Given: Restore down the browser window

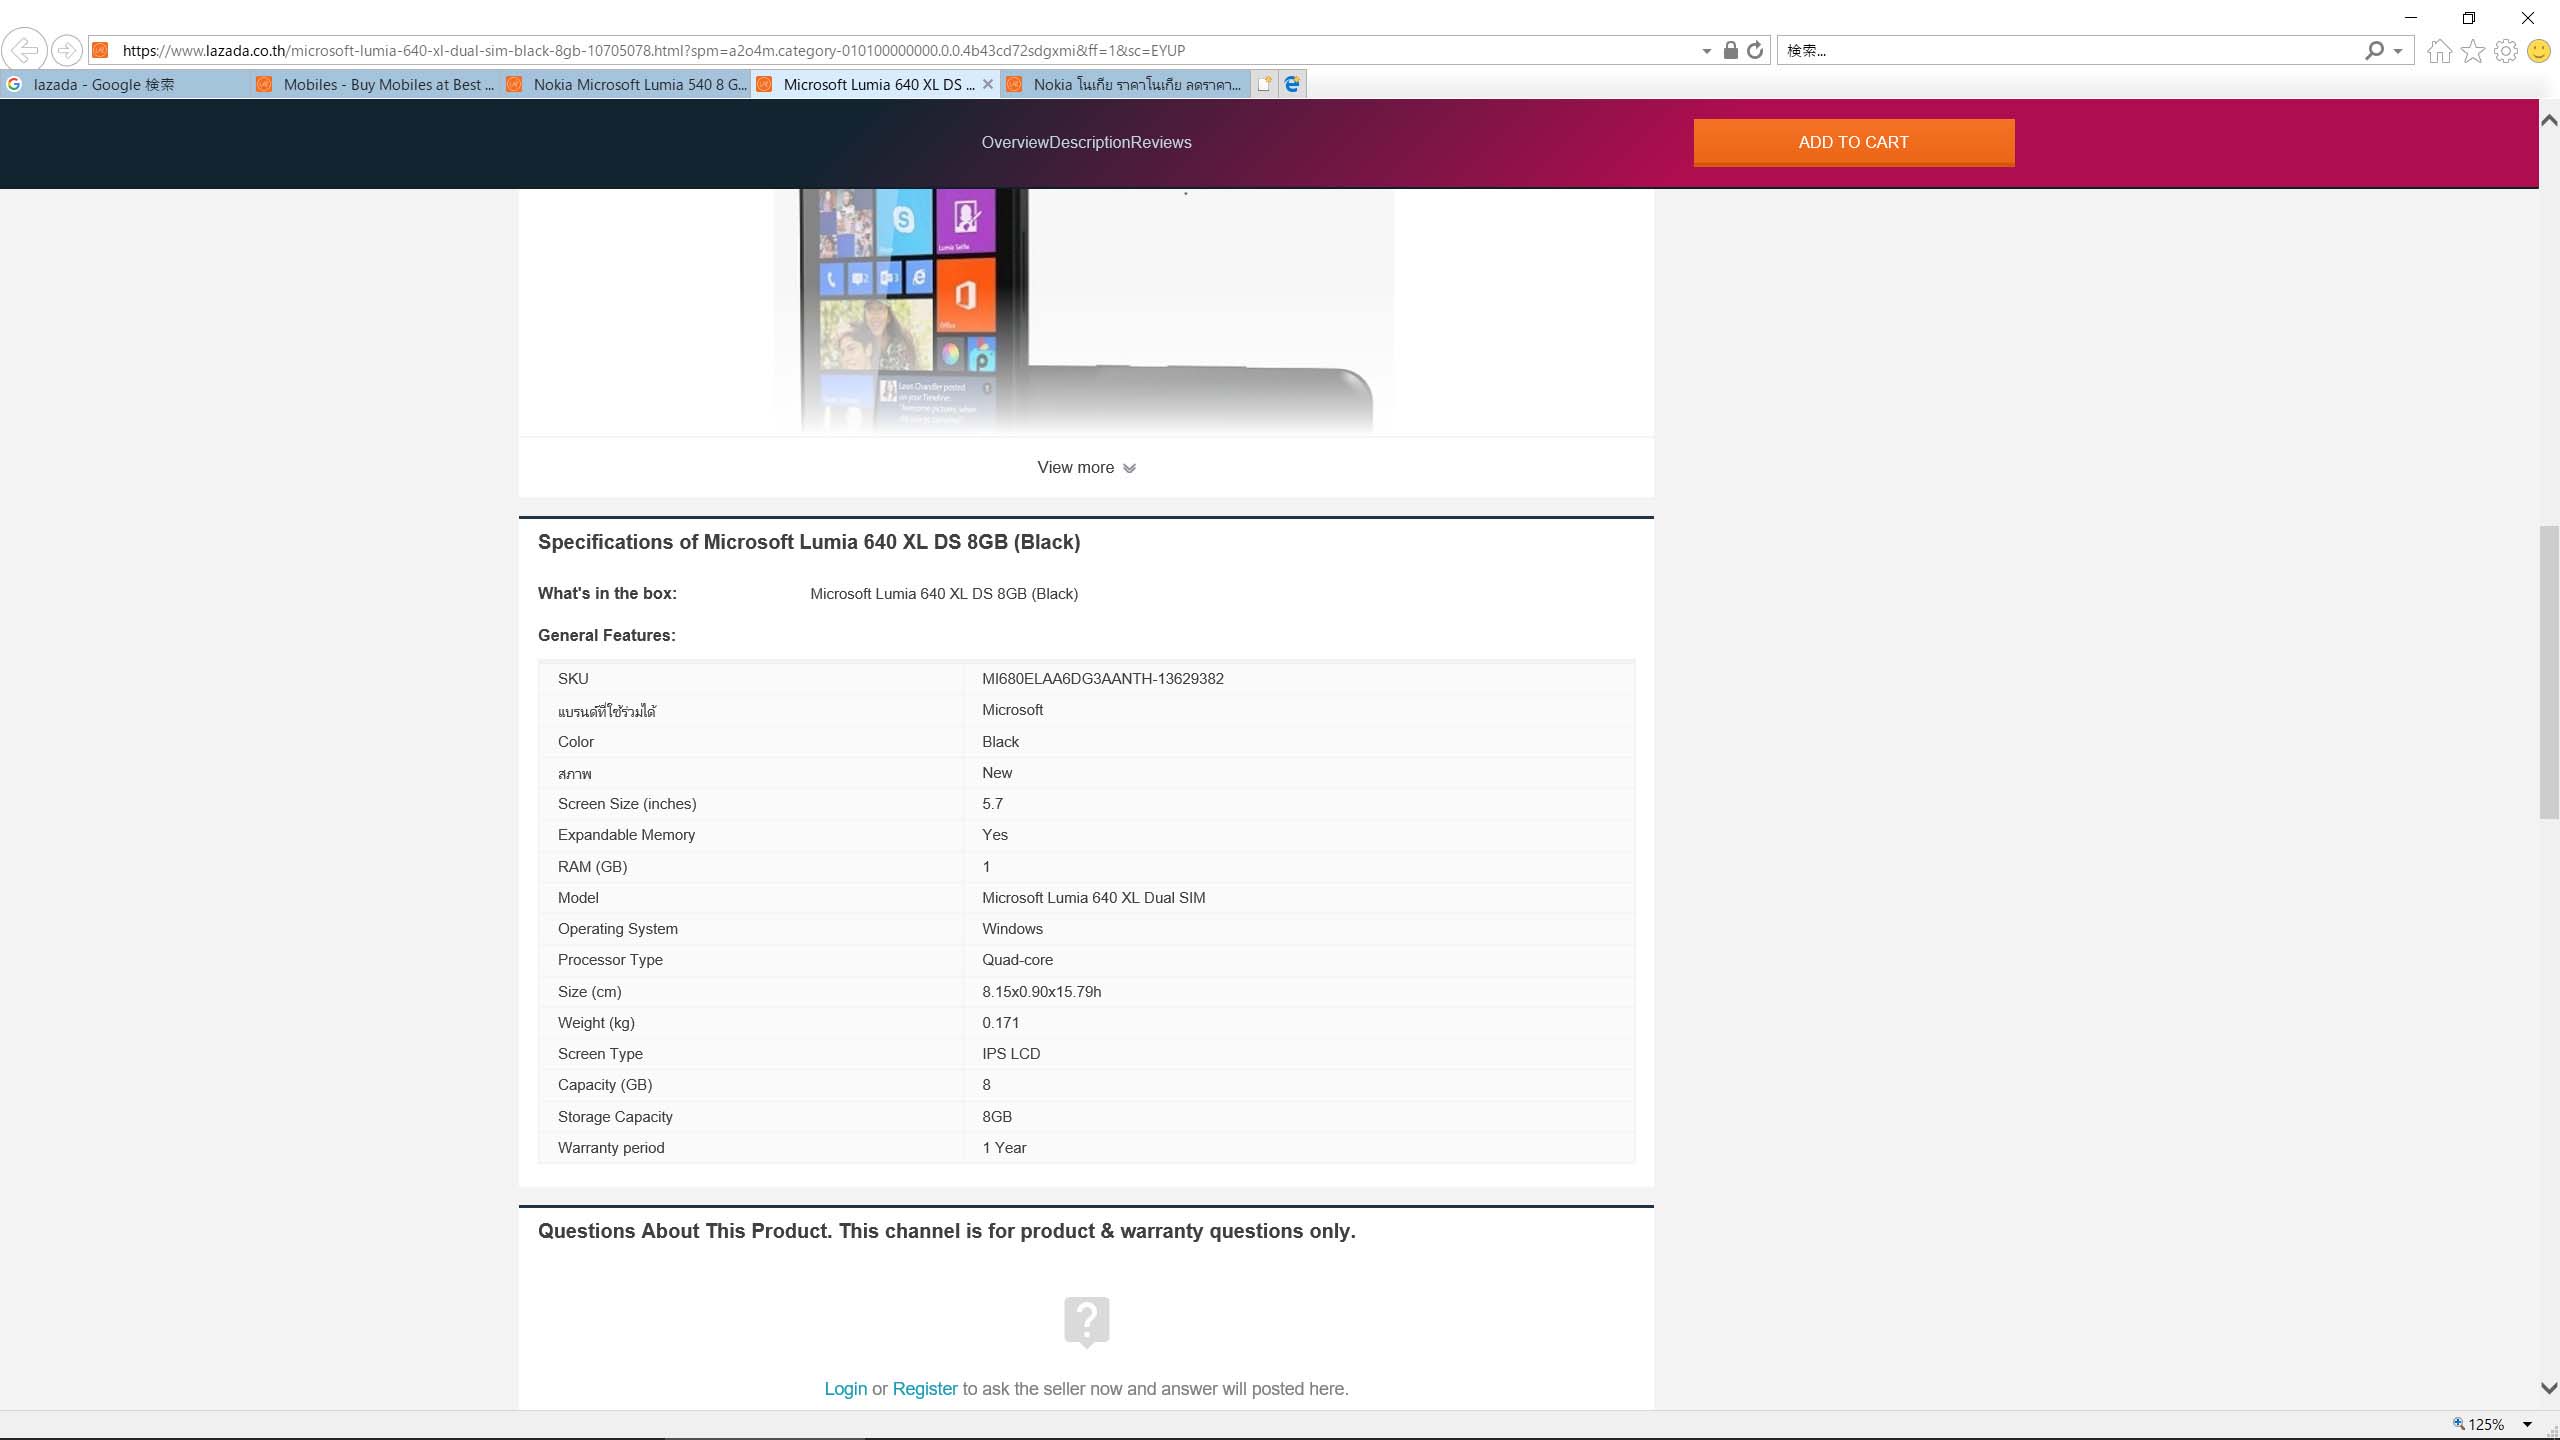Looking at the screenshot, I should [x=2469, y=18].
